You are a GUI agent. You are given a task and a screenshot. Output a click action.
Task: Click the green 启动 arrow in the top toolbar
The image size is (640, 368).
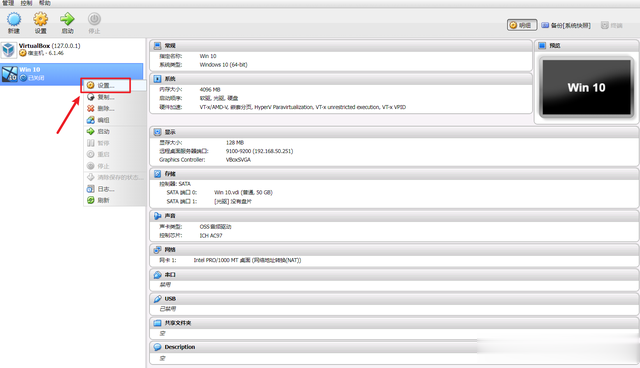click(x=67, y=19)
